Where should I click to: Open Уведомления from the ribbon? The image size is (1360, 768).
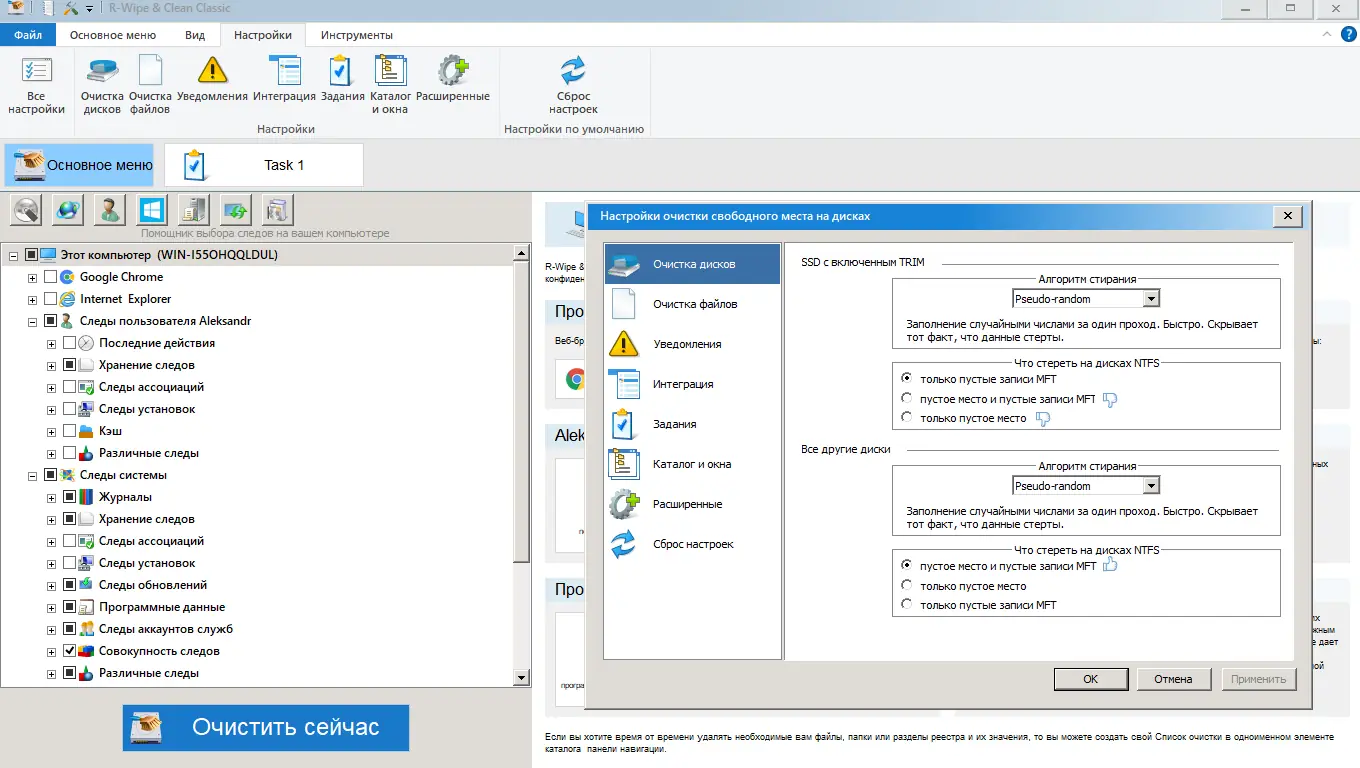pyautogui.click(x=212, y=80)
